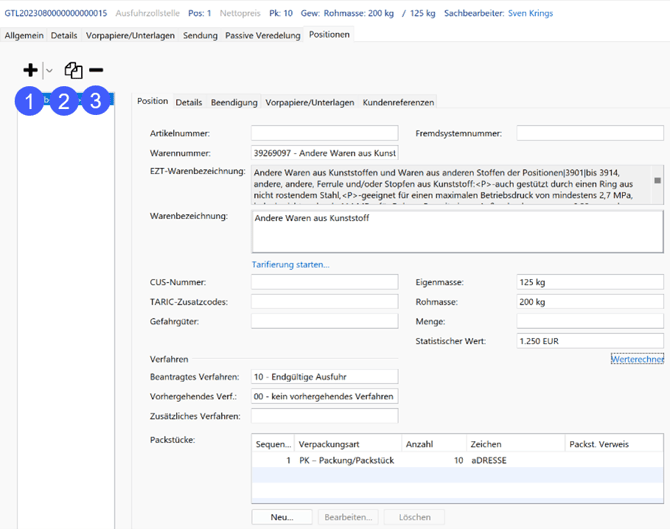670x529 pixels.
Task: Select PK – Packung/Packstück row
Action: [458, 460]
